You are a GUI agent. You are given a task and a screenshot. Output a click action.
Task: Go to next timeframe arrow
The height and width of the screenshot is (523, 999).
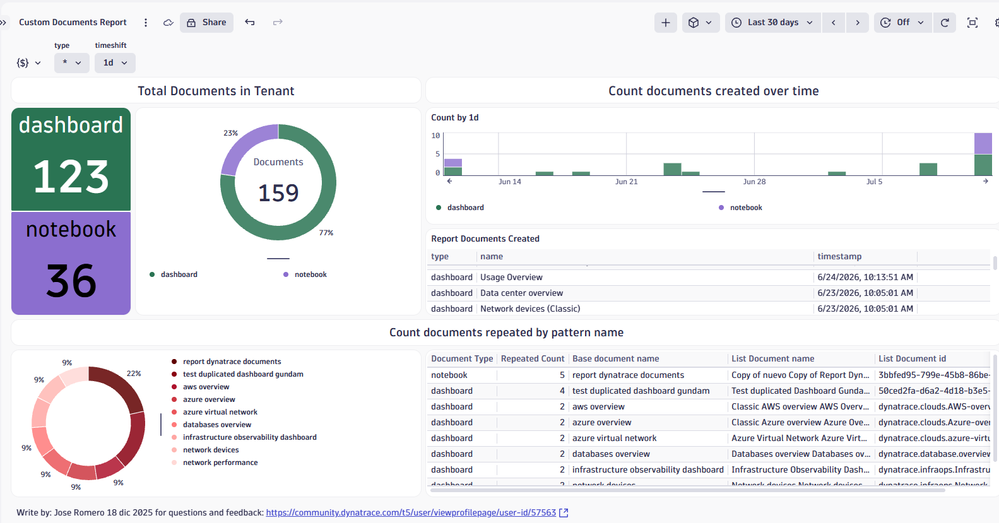[858, 22]
